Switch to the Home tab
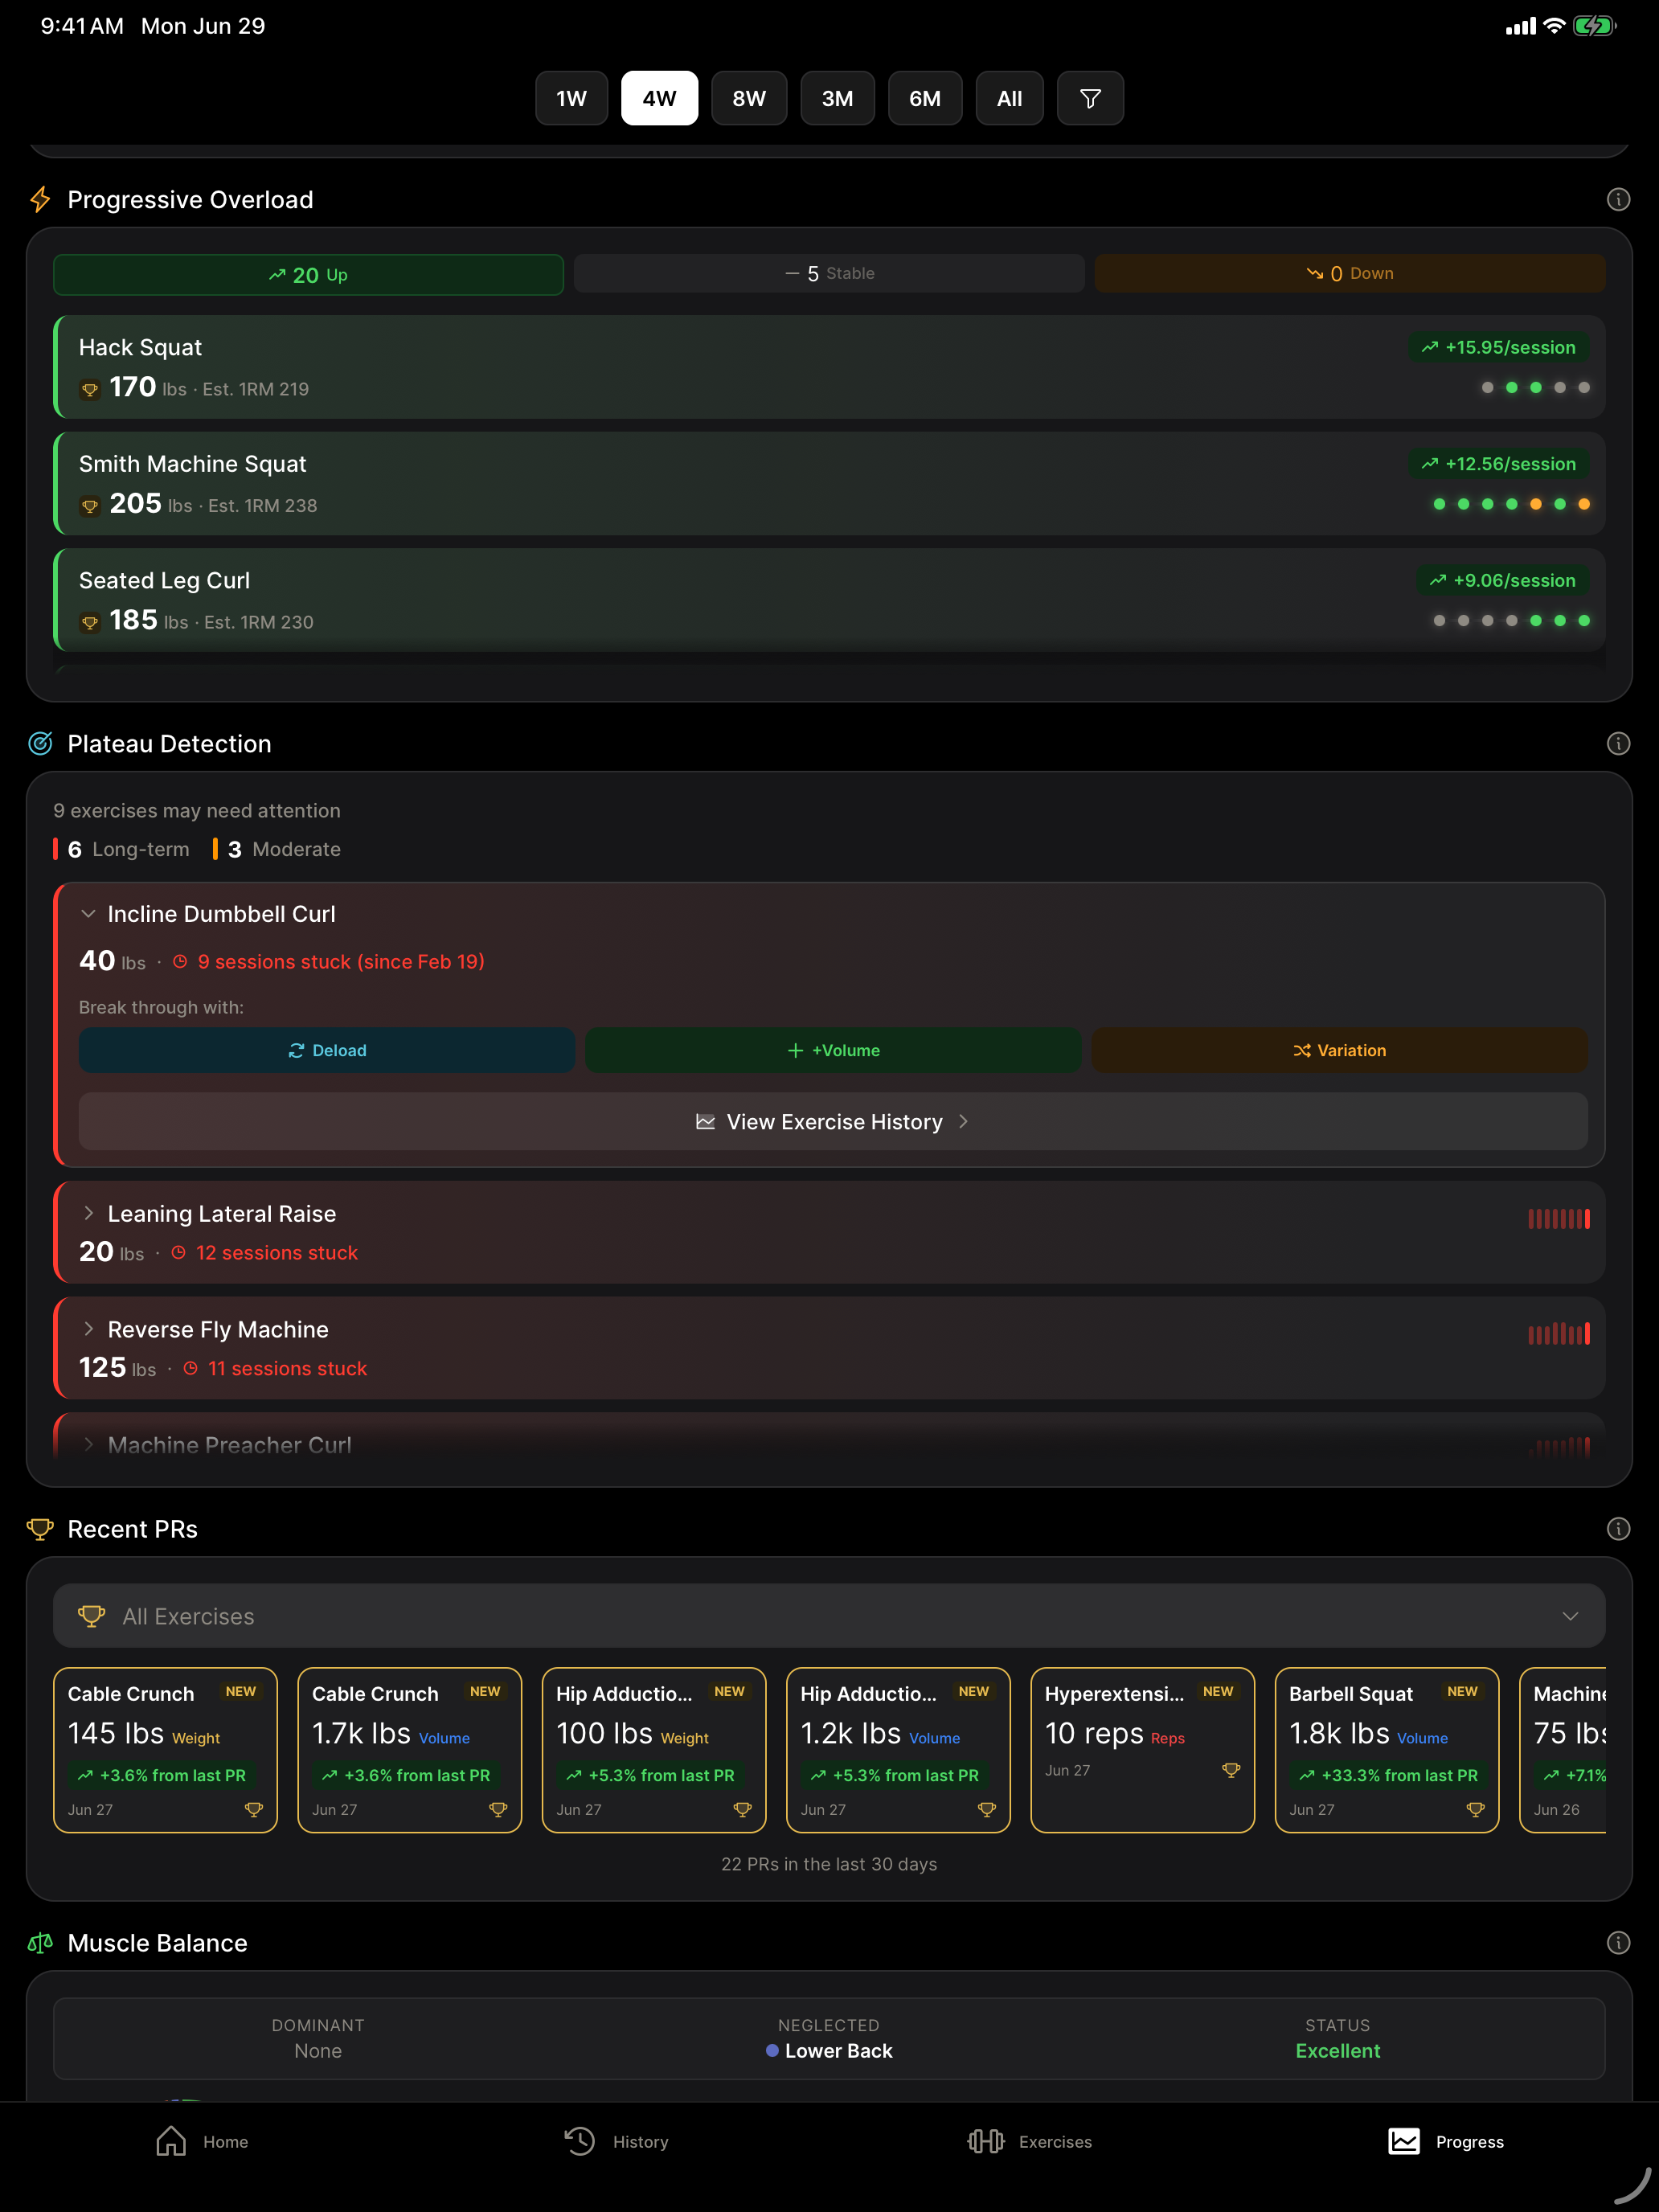1659x2212 pixels. [x=202, y=2141]
